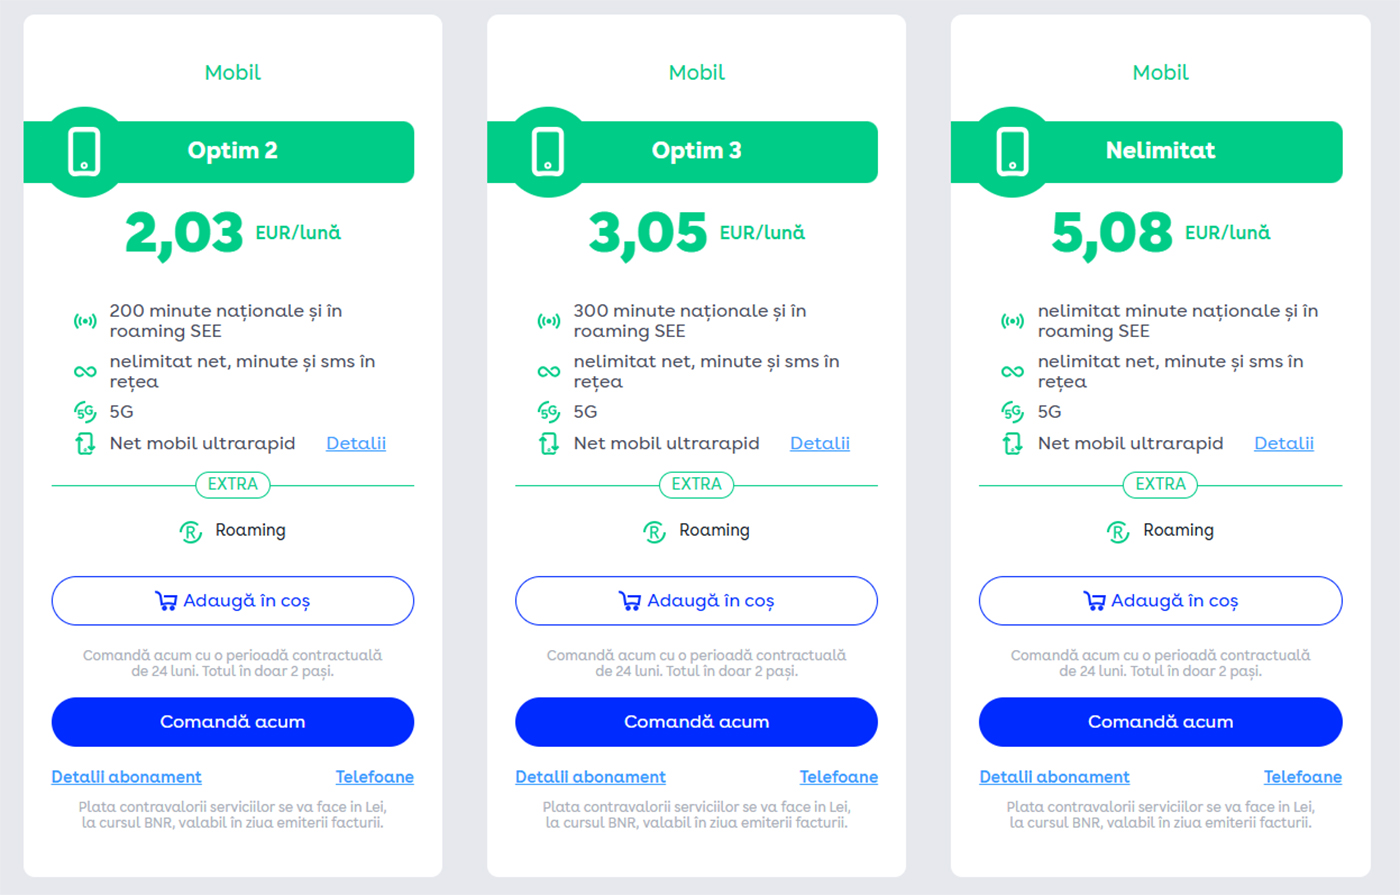Click the net mobil ultrarapid icon in Optim 3
Image resolution: width=1400 pixels, height=895 pixels.
click(x=548, y=444)
